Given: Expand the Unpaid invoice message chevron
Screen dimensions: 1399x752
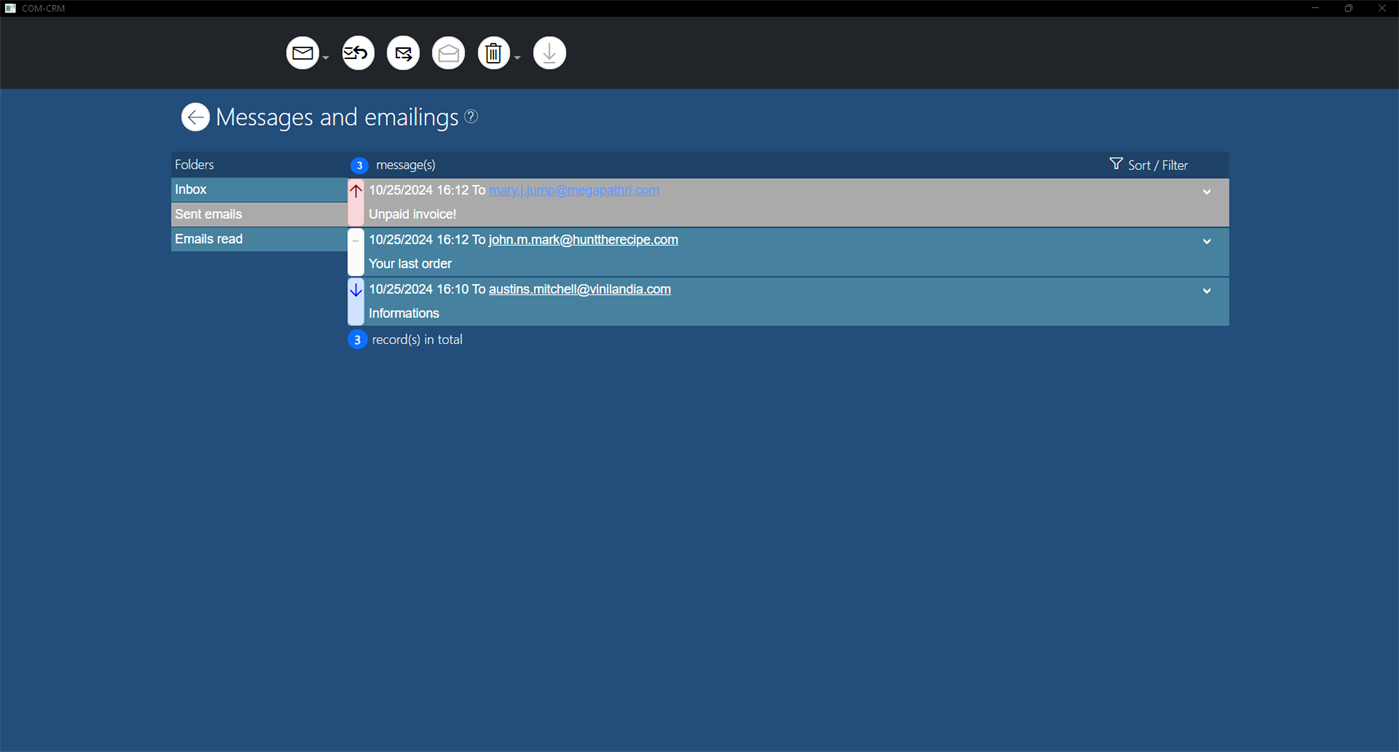Looking at the screenshot, I should click(x=1206, y=191).
